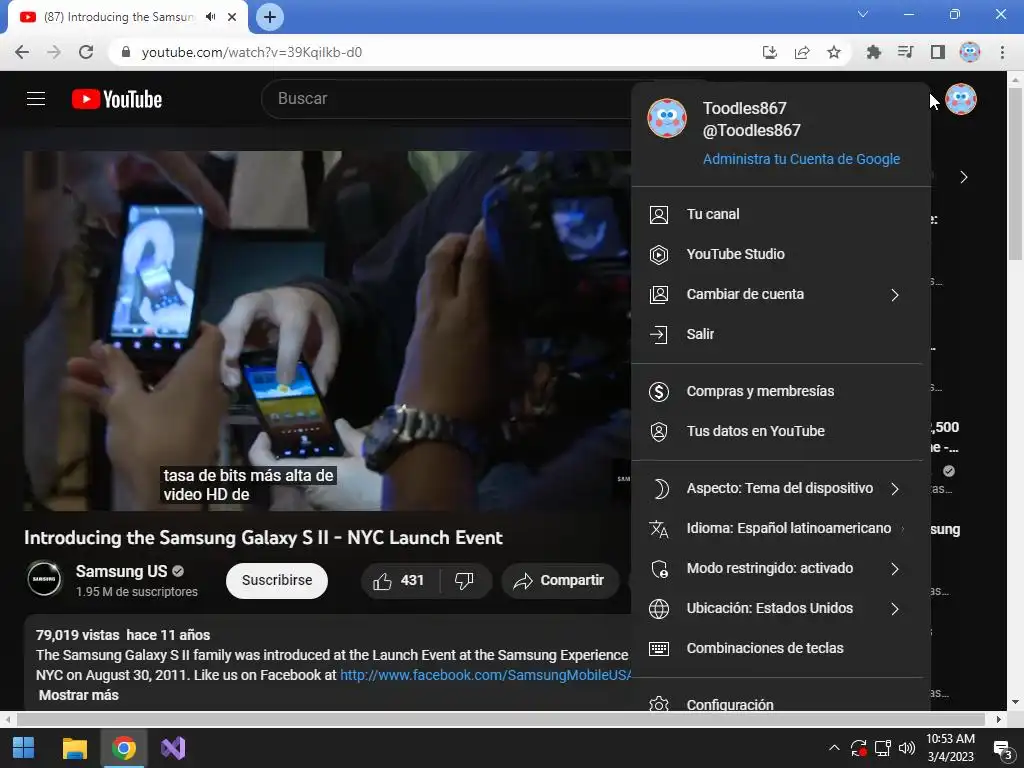The height and width of the screenshot is (768, 1024).
Task: Open Tus datos en YouTube
Action: pyautogui.click(x=781, y=431)
